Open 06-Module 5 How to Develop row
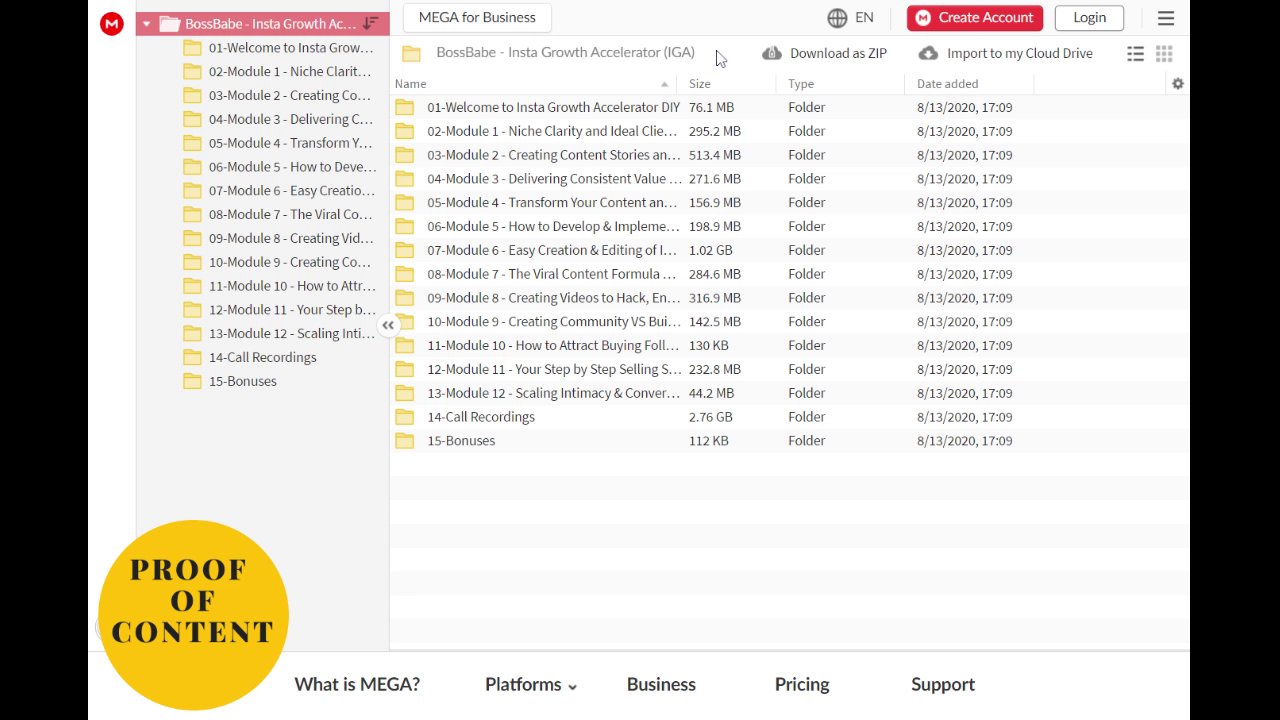The width and height of the screenshot is (1280, 720). [789, 227]
